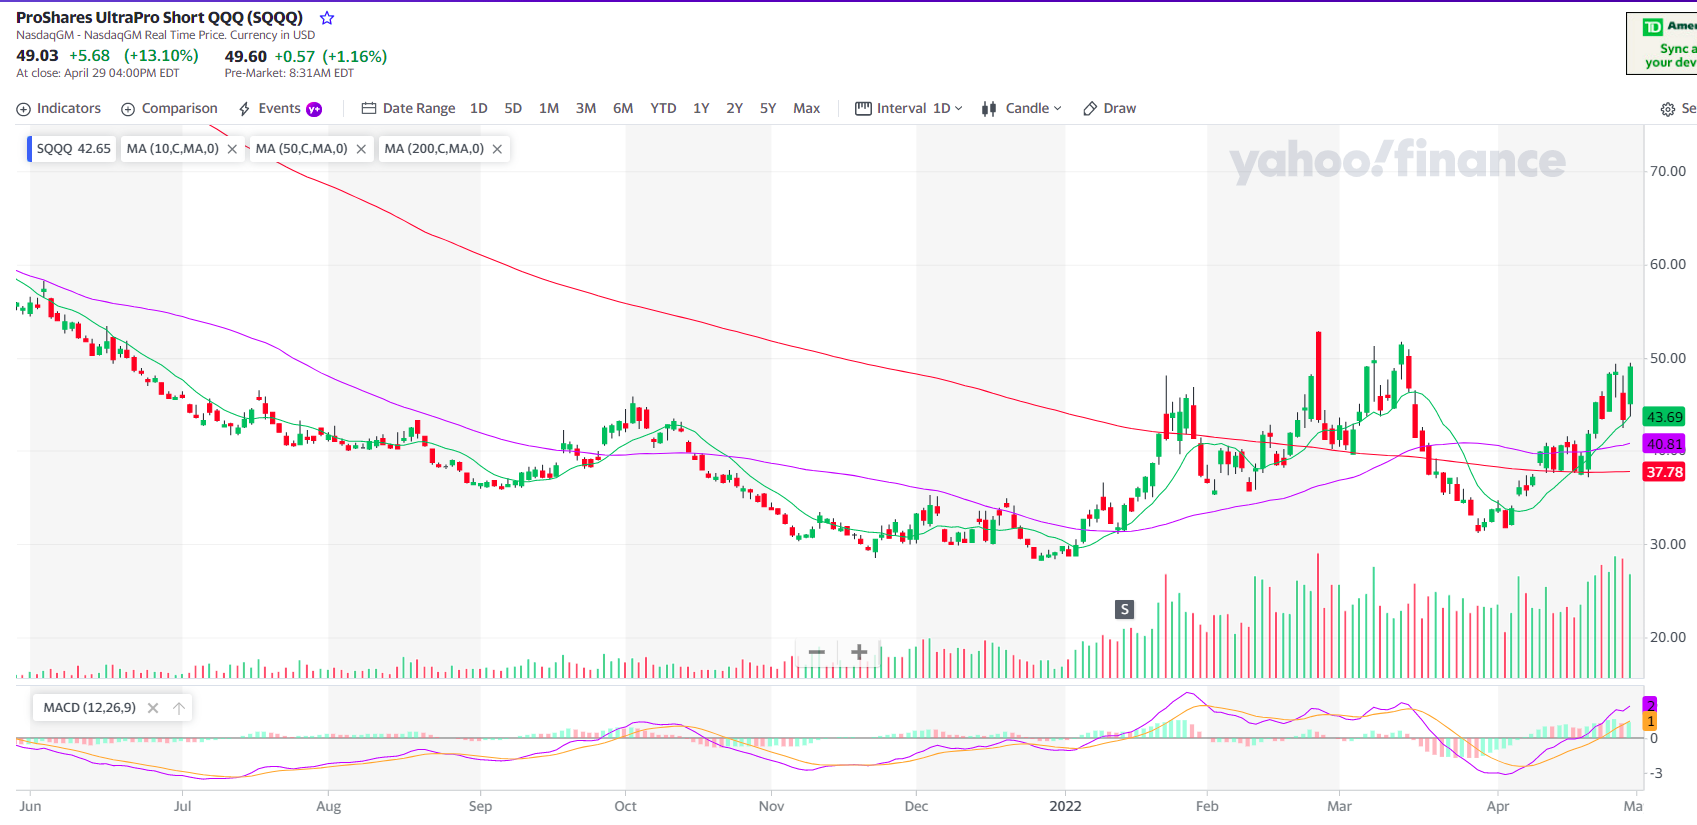
Task: Click the lightning icon beside Events
Action: pyautogui.click(x=244, y=109)
